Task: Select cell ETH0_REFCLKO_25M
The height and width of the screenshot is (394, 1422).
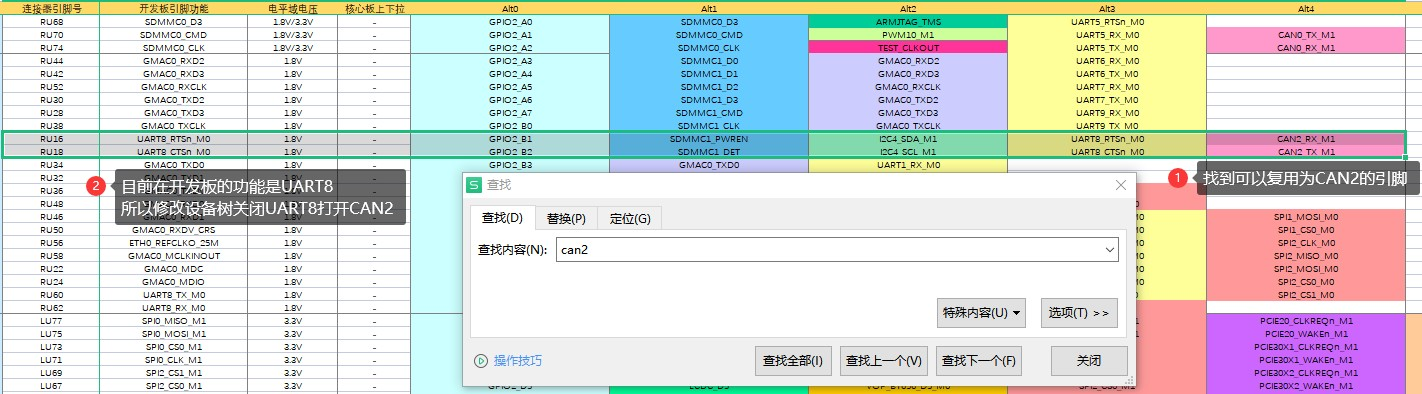Action: [174, 243]
